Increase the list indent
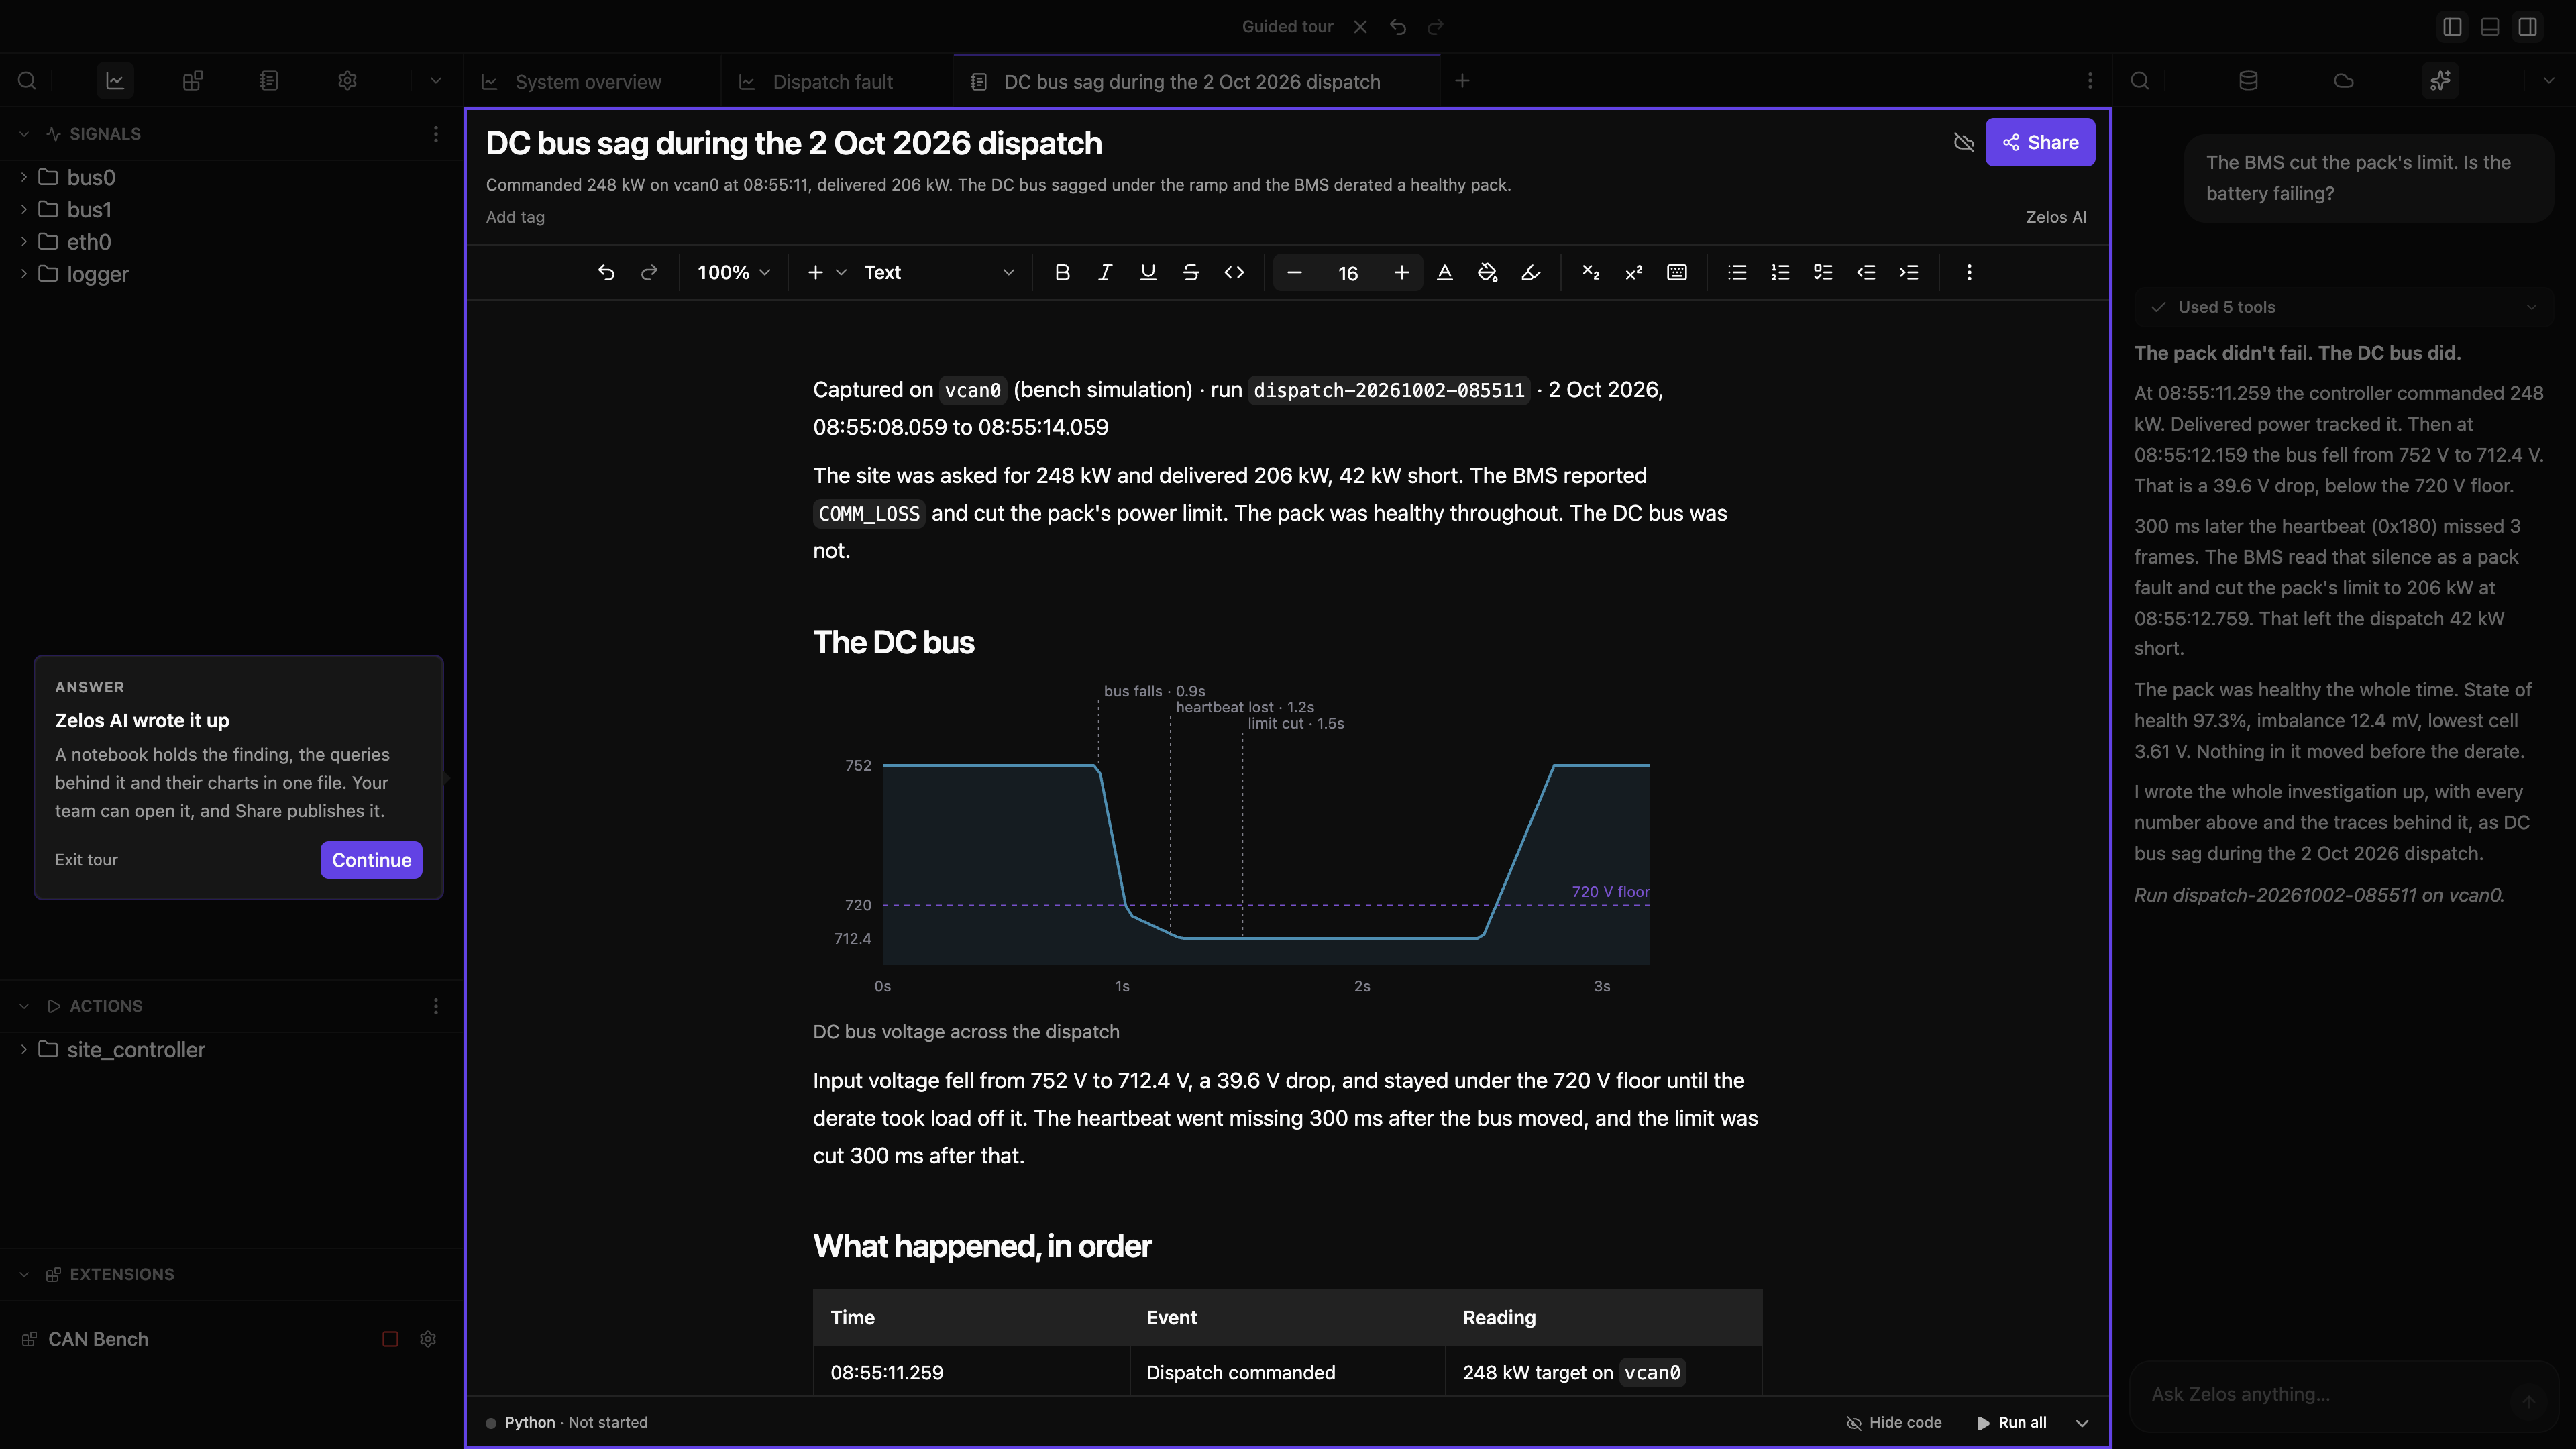The height and width of the screenshot is (1449, 2576). click(x=1909, y=272)
